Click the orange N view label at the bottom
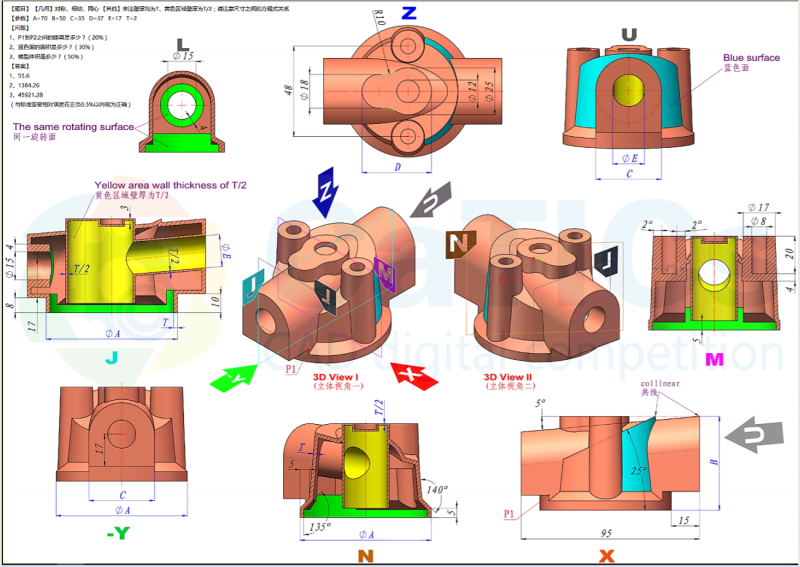800x567 pixels. [x=365, y=556]
